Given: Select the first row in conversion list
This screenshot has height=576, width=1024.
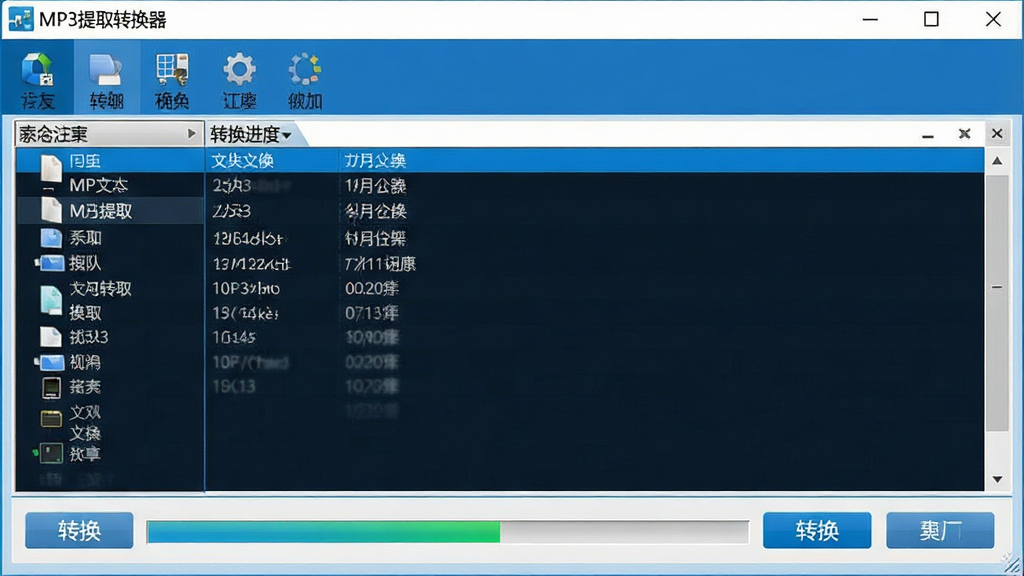Looking at the screenshot, I should pyautogui.click(x=594, y=186).
